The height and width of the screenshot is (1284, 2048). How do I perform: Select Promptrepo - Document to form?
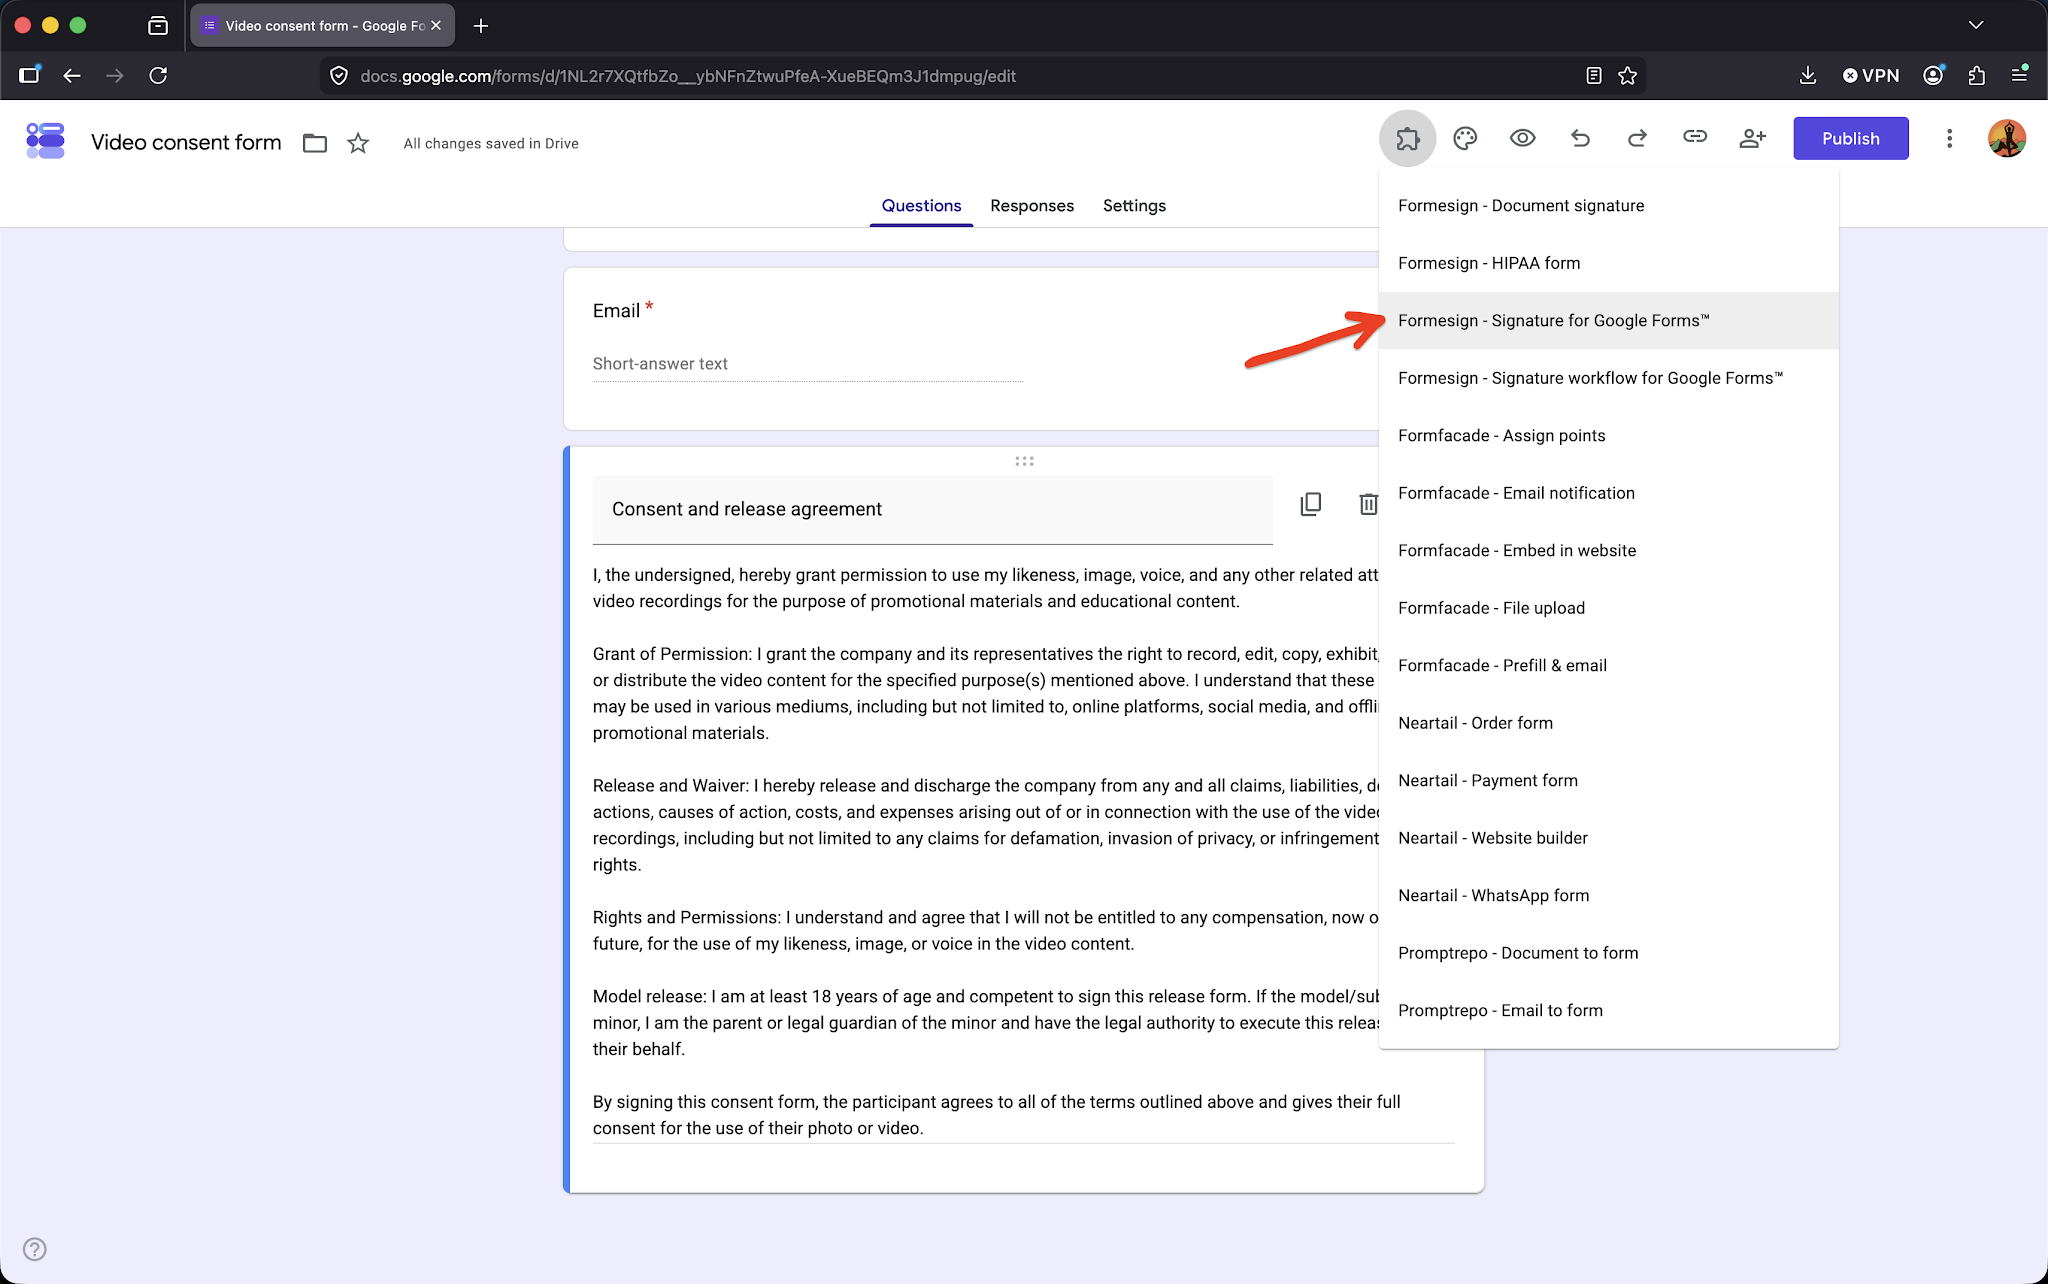[x=1608, y=953]
